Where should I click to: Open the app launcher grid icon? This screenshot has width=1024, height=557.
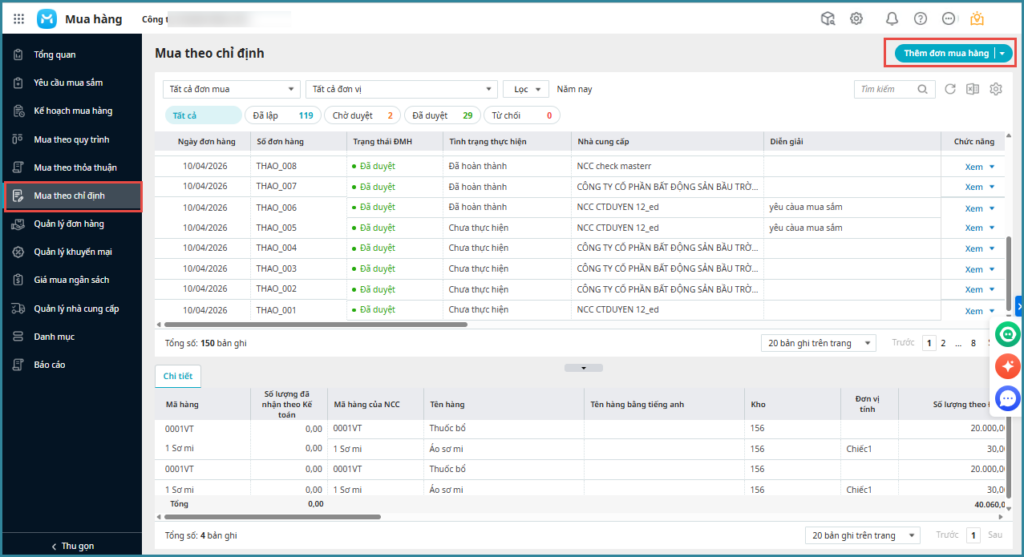coord(19,19)
